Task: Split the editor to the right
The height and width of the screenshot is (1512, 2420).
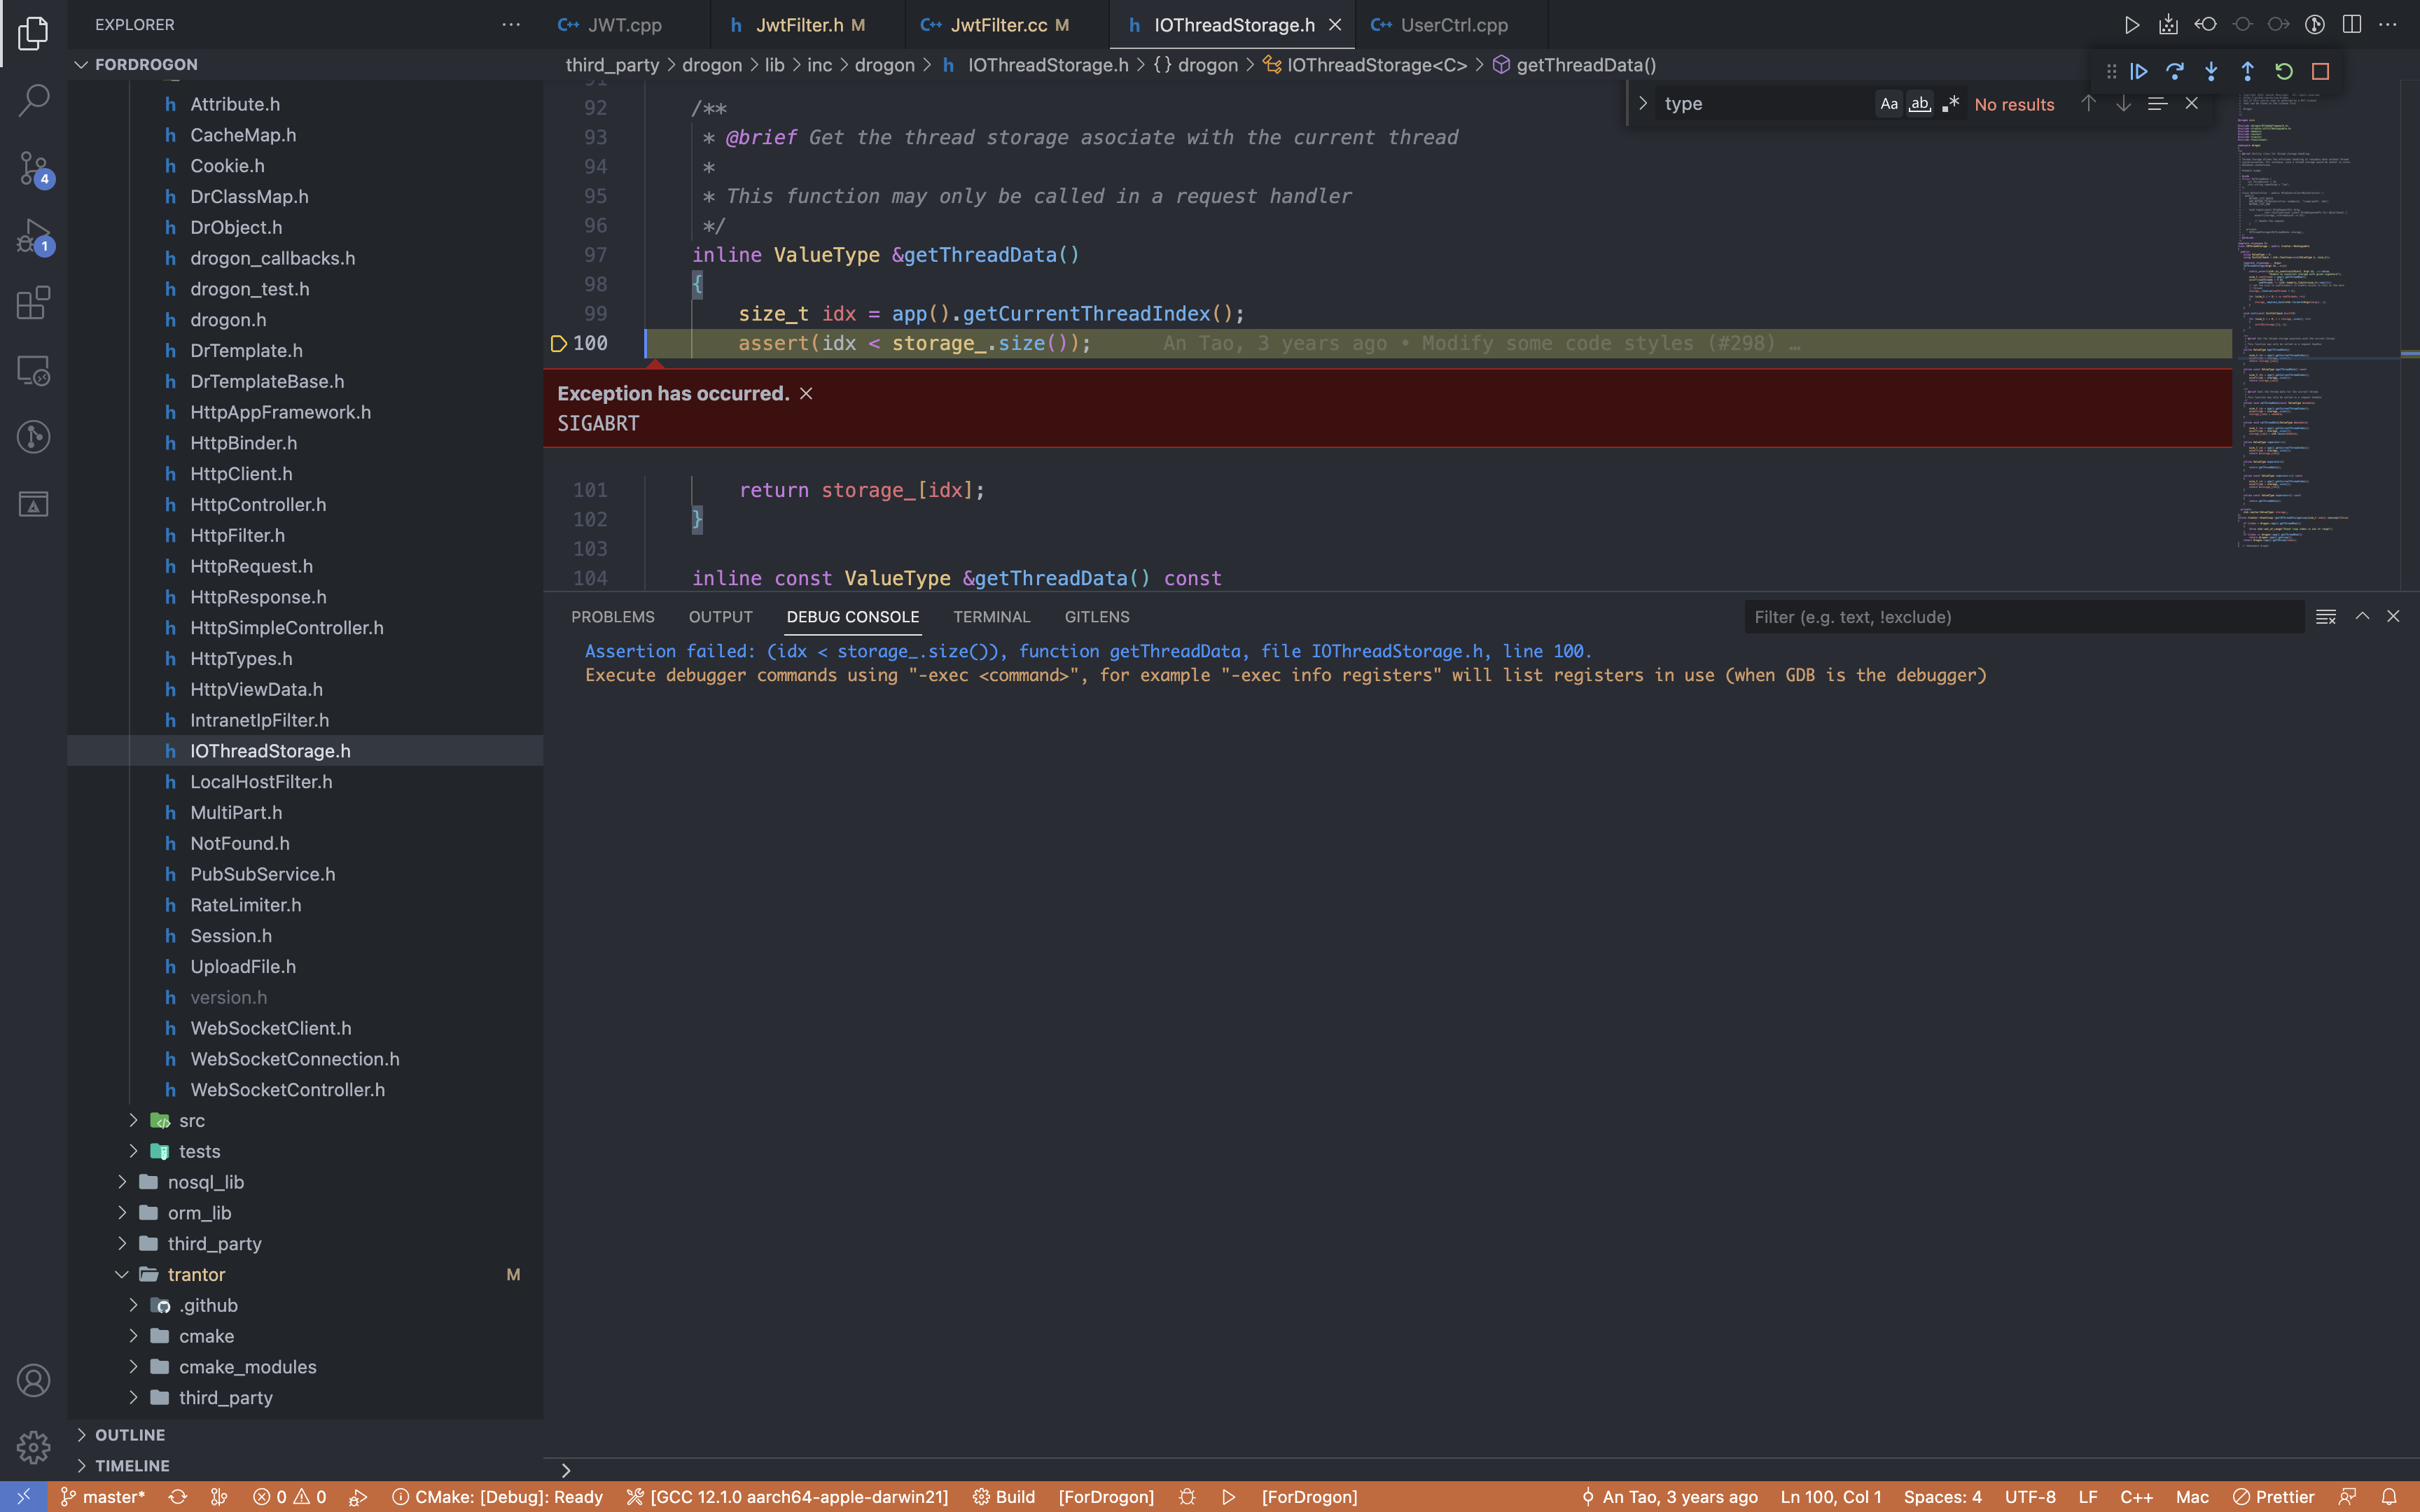Action: click(2352, 25)
